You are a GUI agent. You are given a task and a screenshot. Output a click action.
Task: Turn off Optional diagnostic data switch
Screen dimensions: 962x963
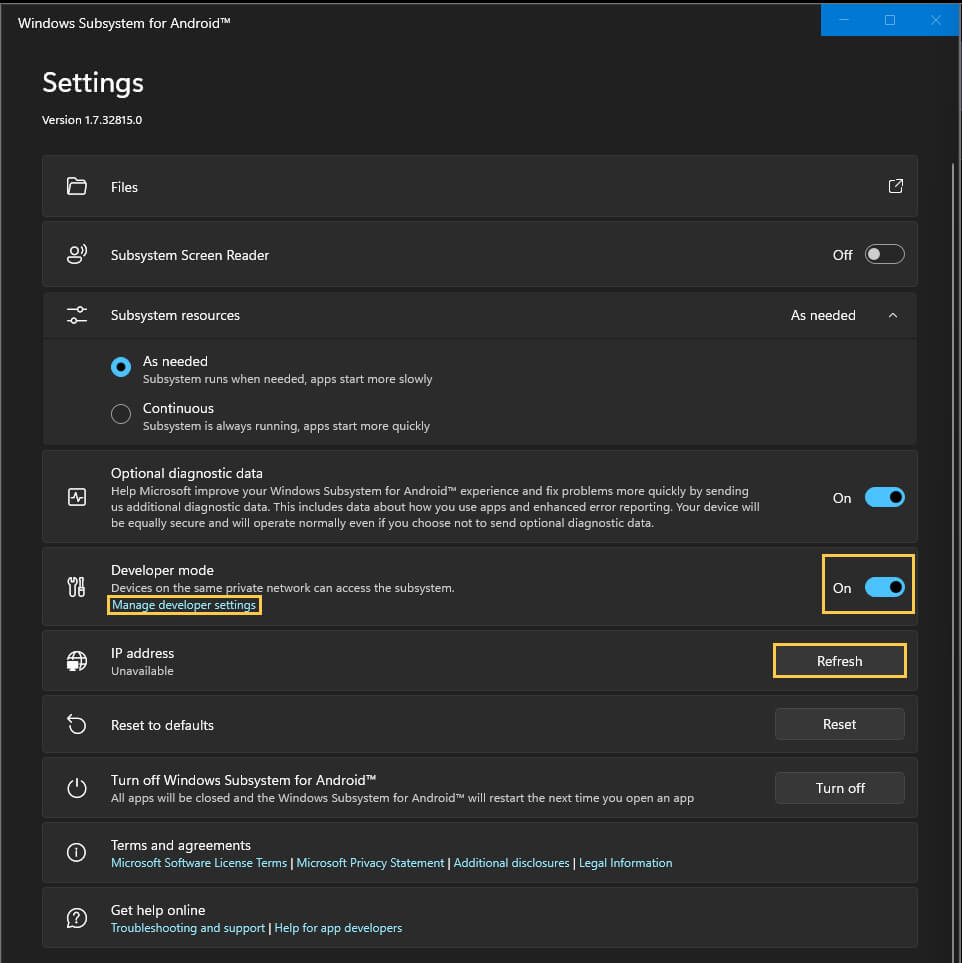[884, 497]
